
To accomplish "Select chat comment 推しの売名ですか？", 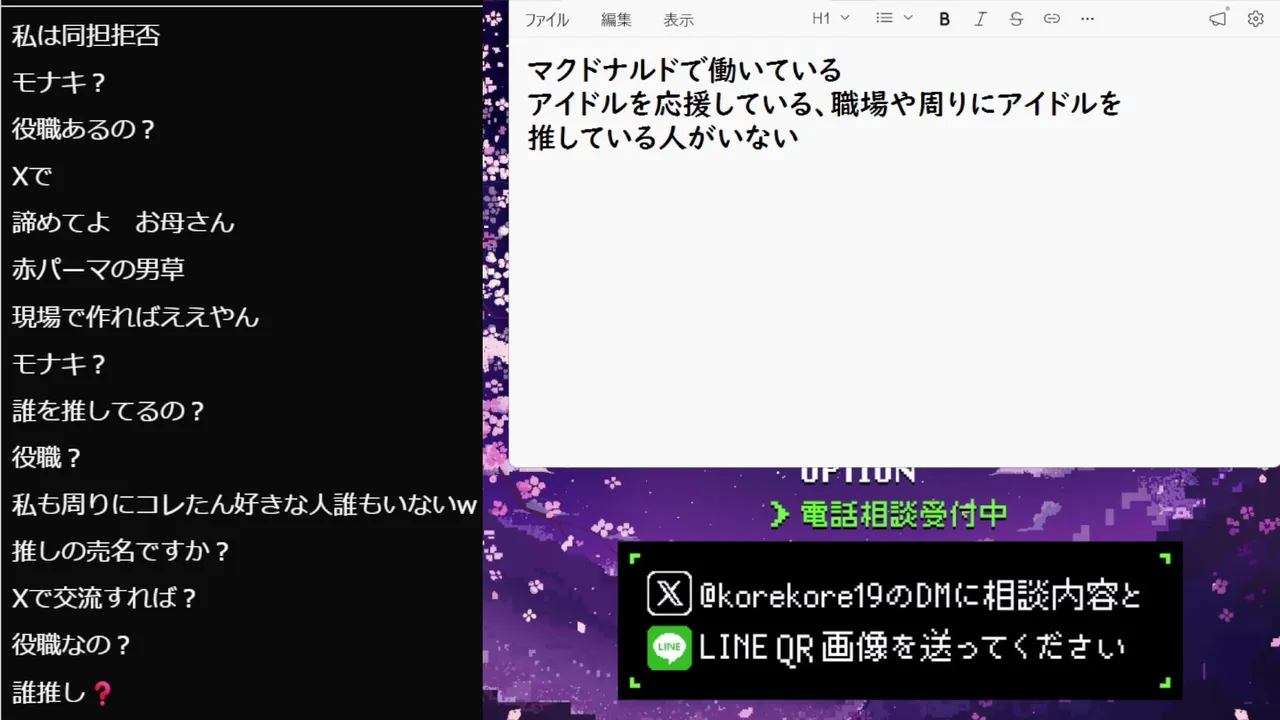I will coord(122,550).
